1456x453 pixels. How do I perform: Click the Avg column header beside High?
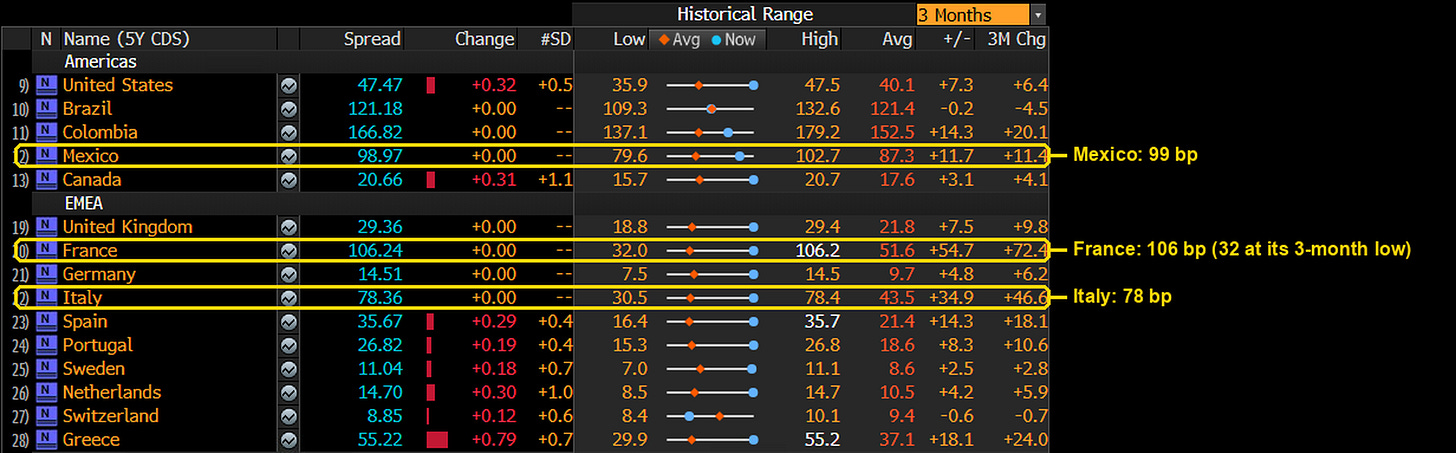898,39
